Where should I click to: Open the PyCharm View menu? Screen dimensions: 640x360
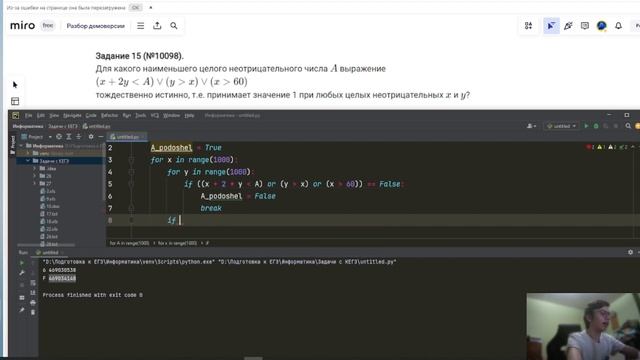pos(54,116)
